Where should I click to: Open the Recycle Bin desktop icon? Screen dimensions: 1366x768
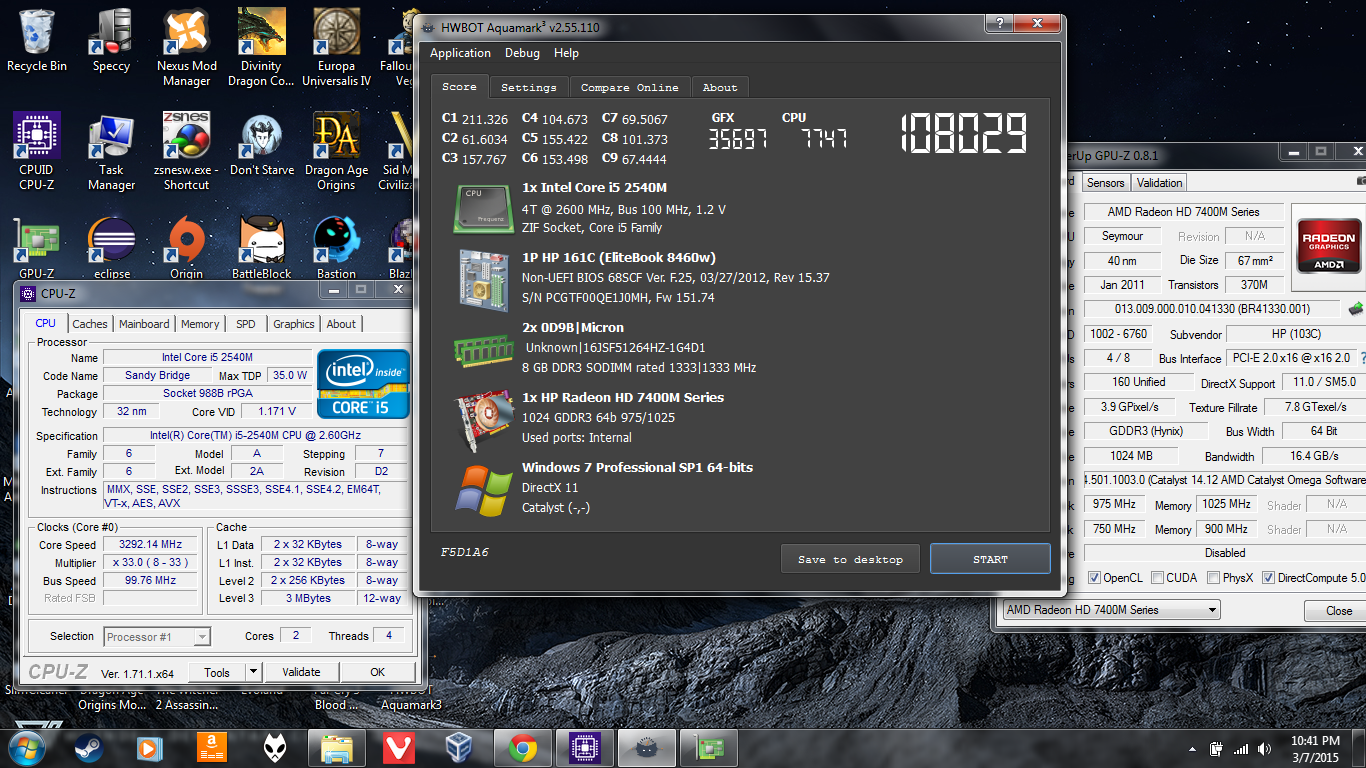coord(37,41)
